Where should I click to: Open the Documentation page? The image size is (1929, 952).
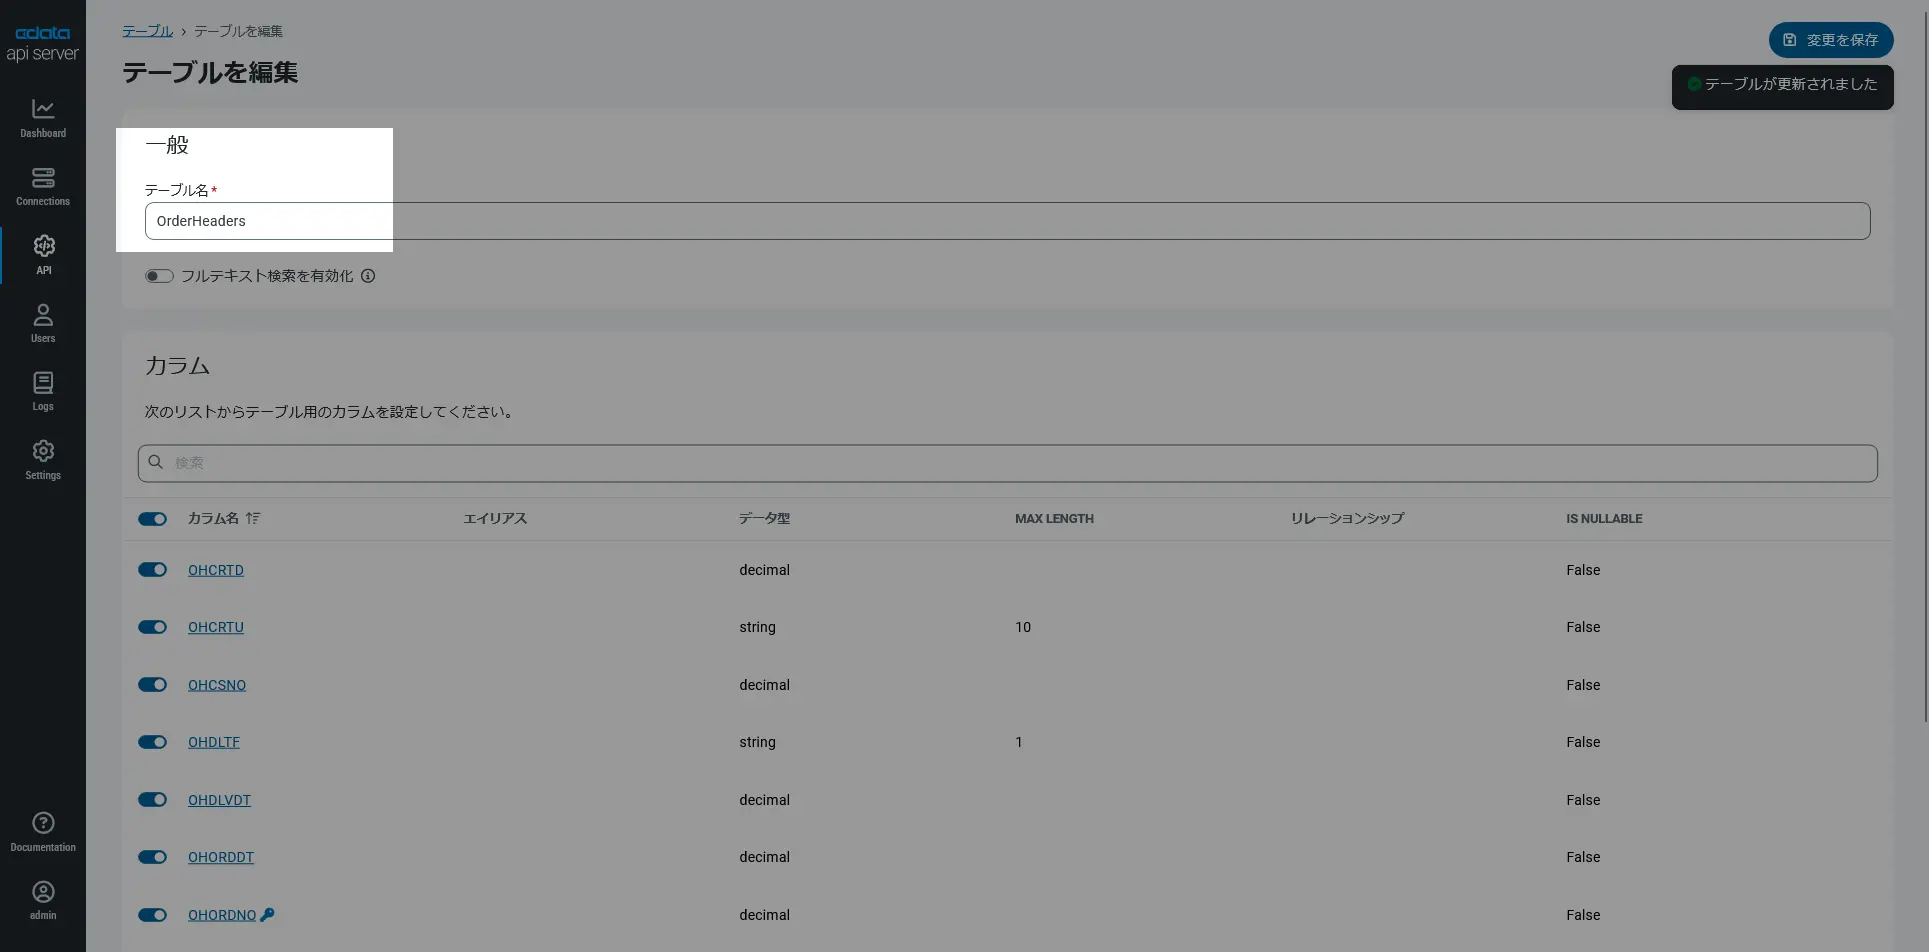click(42, 829)
